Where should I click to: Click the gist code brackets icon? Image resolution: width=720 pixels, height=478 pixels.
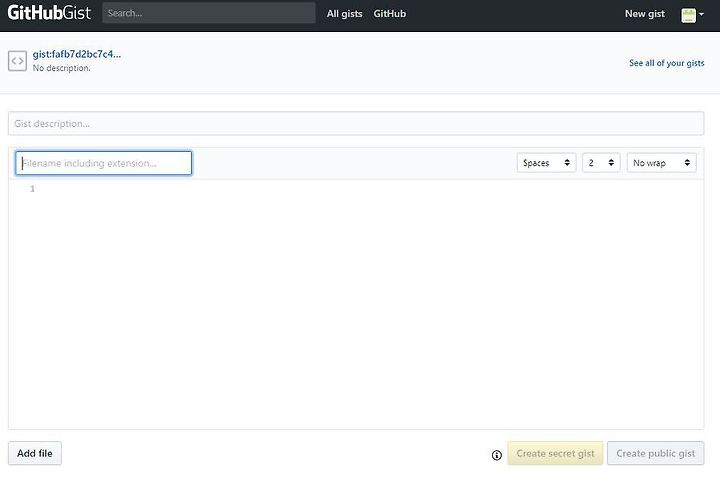point(17,61)
